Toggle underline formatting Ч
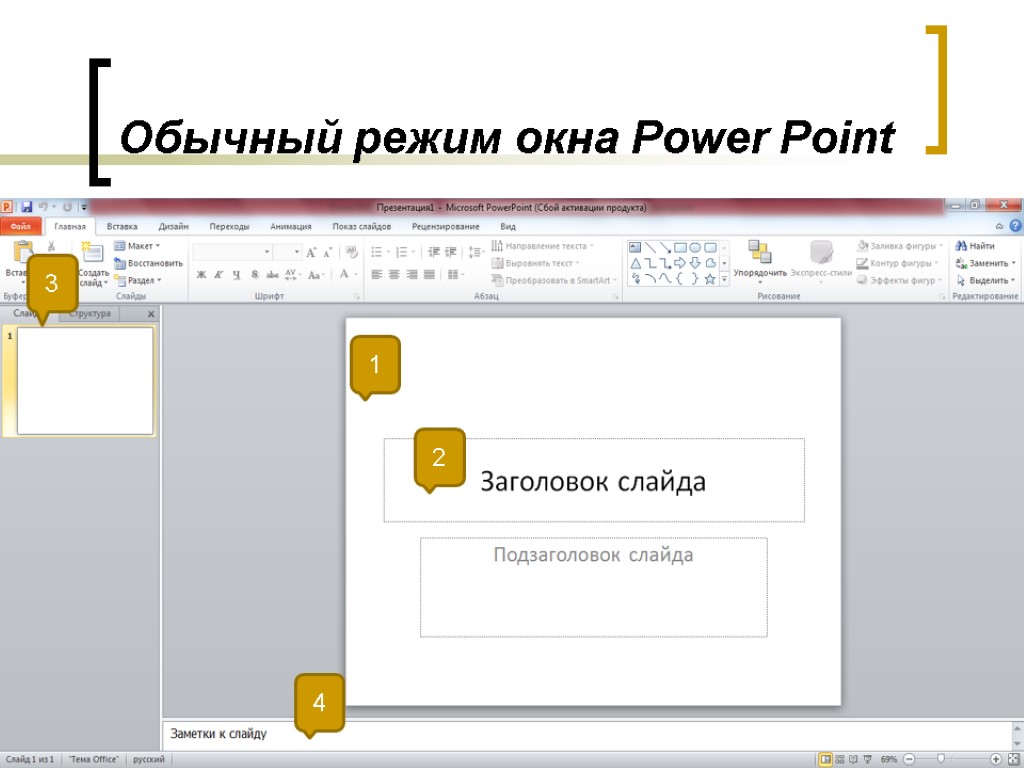This screenshot has width=1024, height=768. 236,275
